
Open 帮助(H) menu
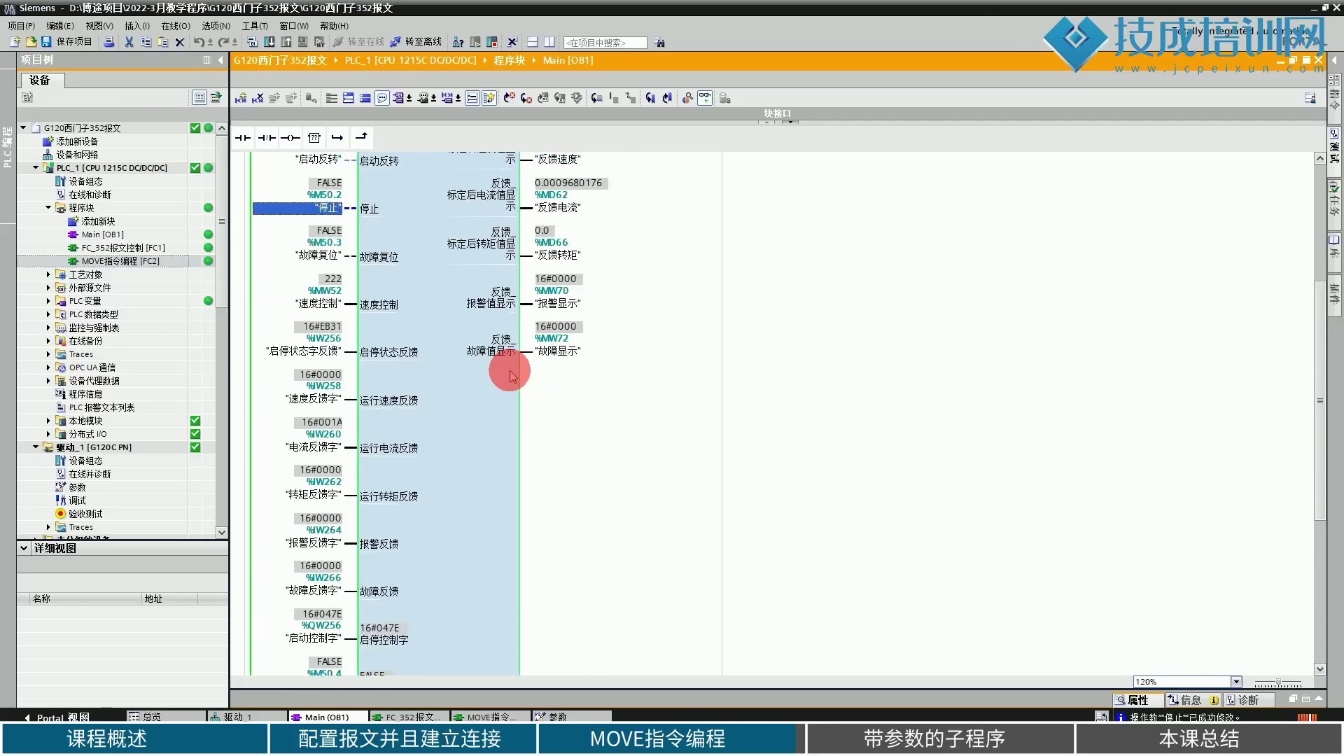(334, 25)
